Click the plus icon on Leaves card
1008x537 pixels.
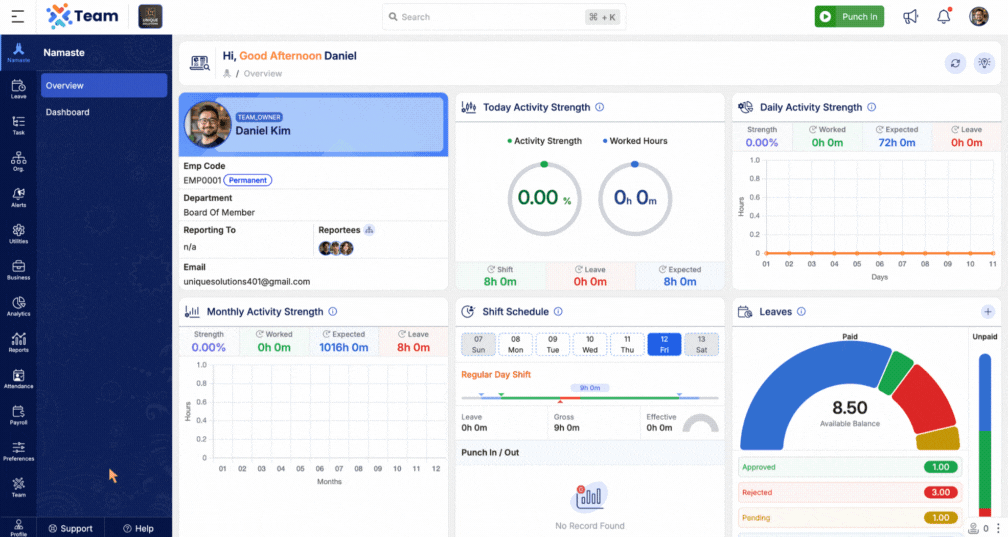[988, 312]
